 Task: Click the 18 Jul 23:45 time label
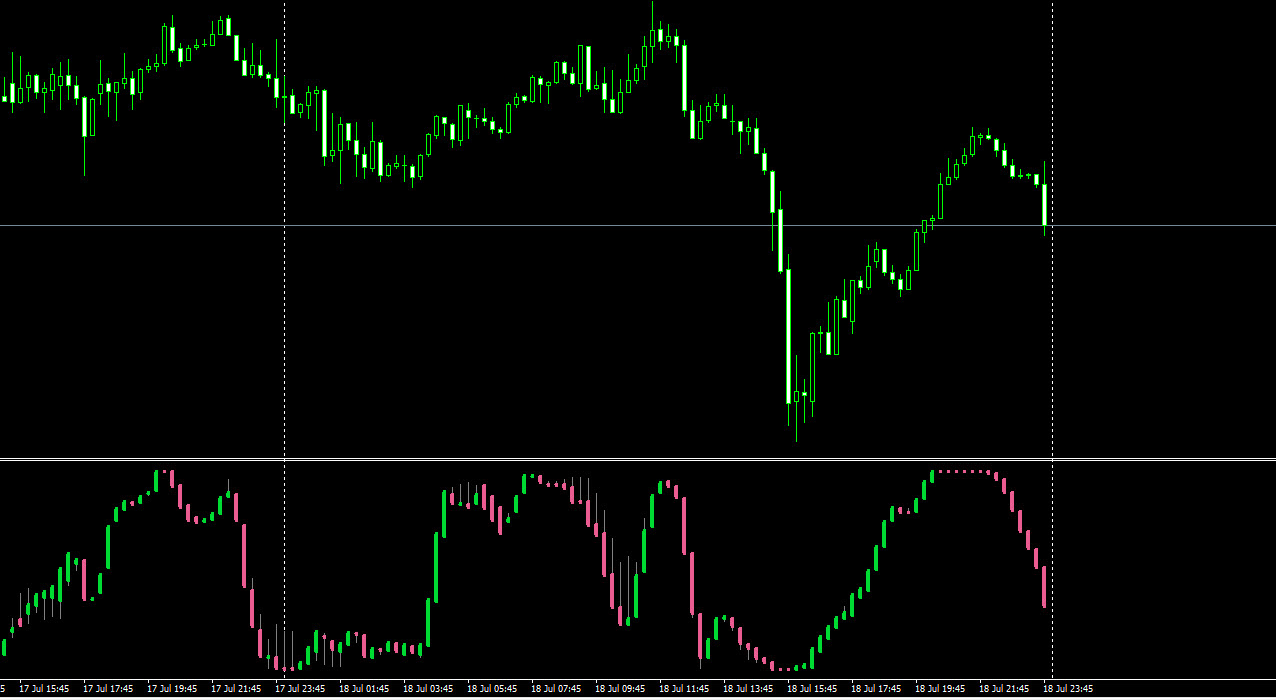click(x=1068, y=689)
